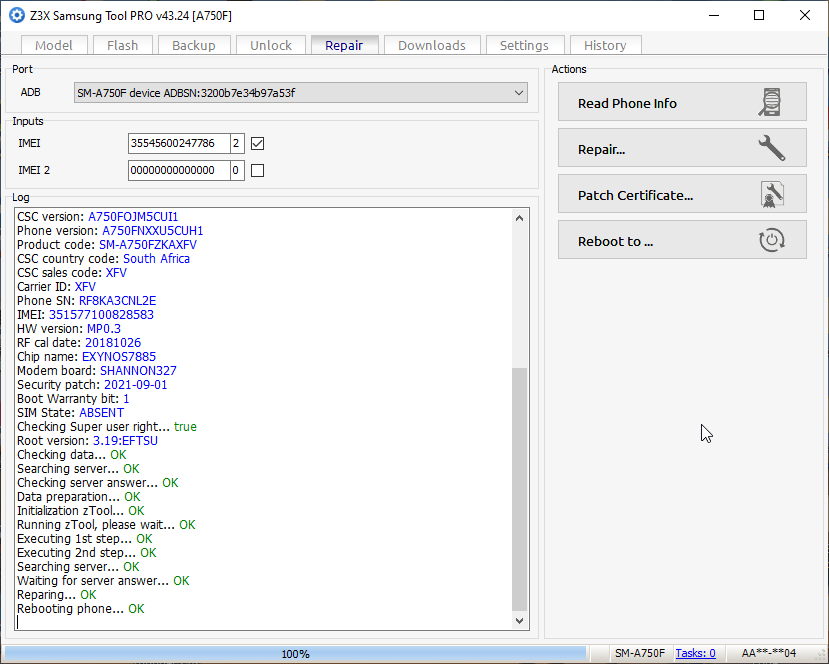This screenshot has width=829, height=664.
Task: Open the Flash tab
Action: [x=123, y=45]
